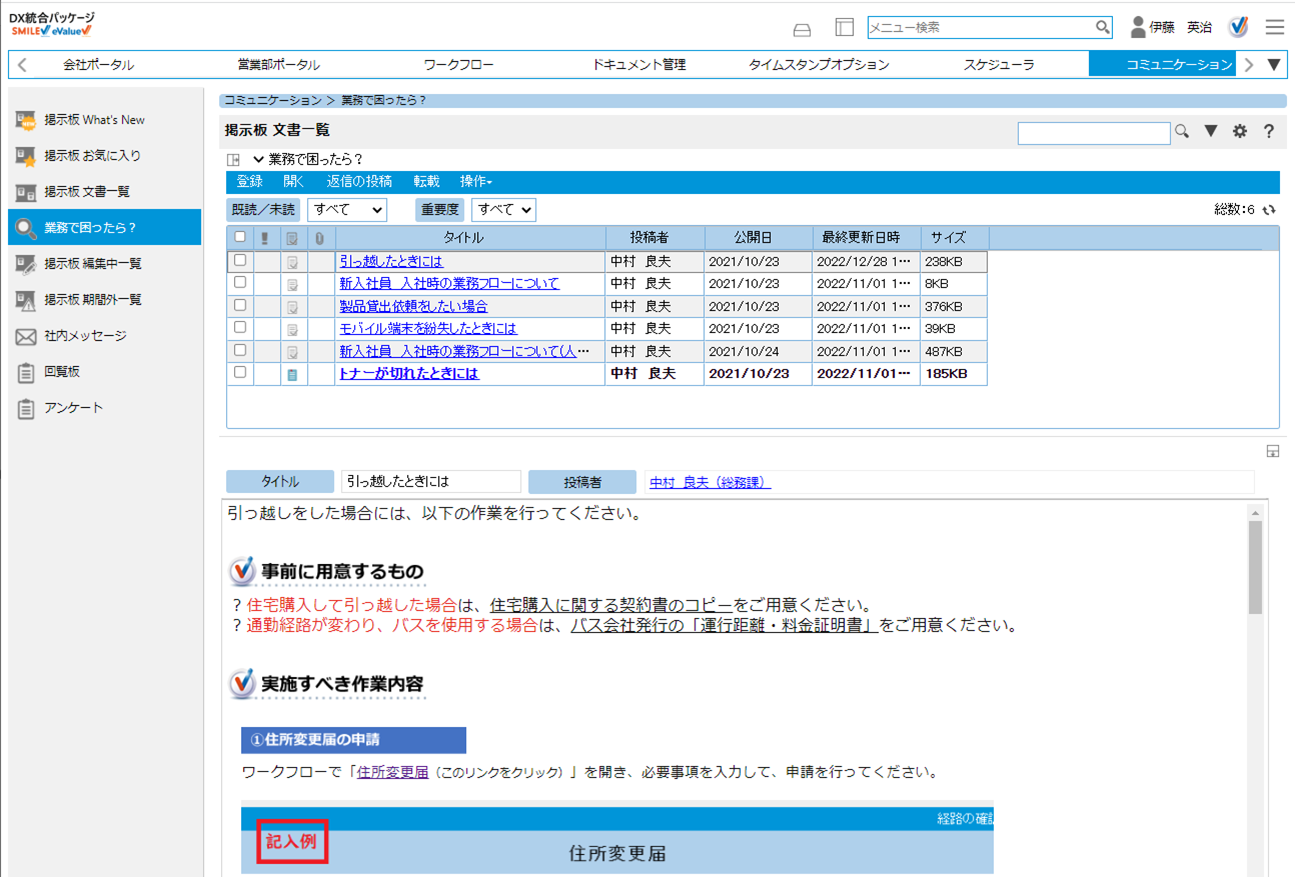1295x877 pixels.
Task: Click the preview pane vertical scrollbar thumb
Action: point(1255,567)
